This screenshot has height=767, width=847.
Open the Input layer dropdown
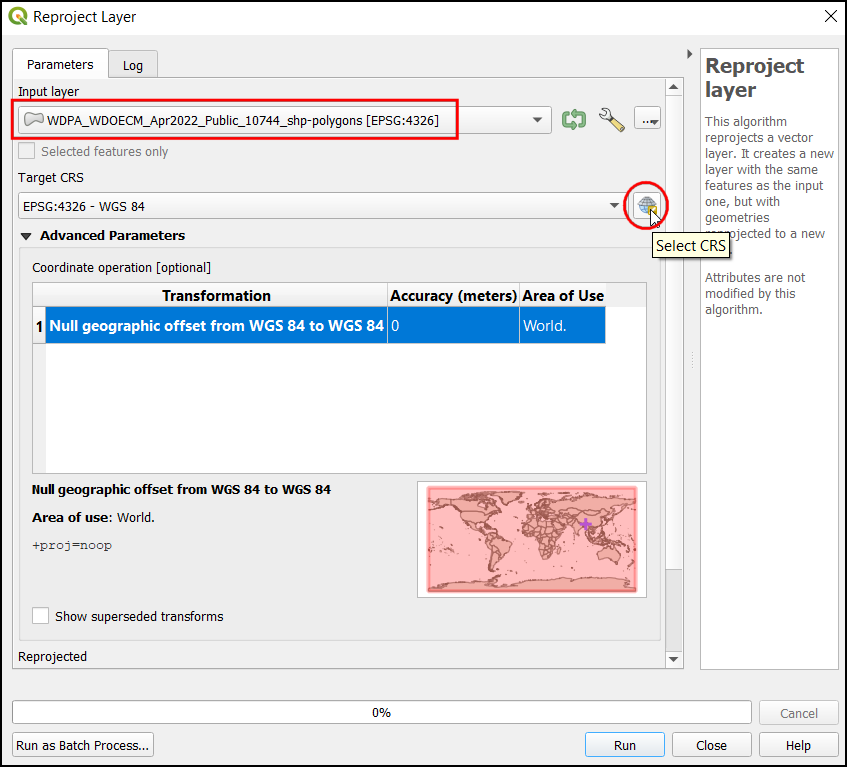point(539,120)
